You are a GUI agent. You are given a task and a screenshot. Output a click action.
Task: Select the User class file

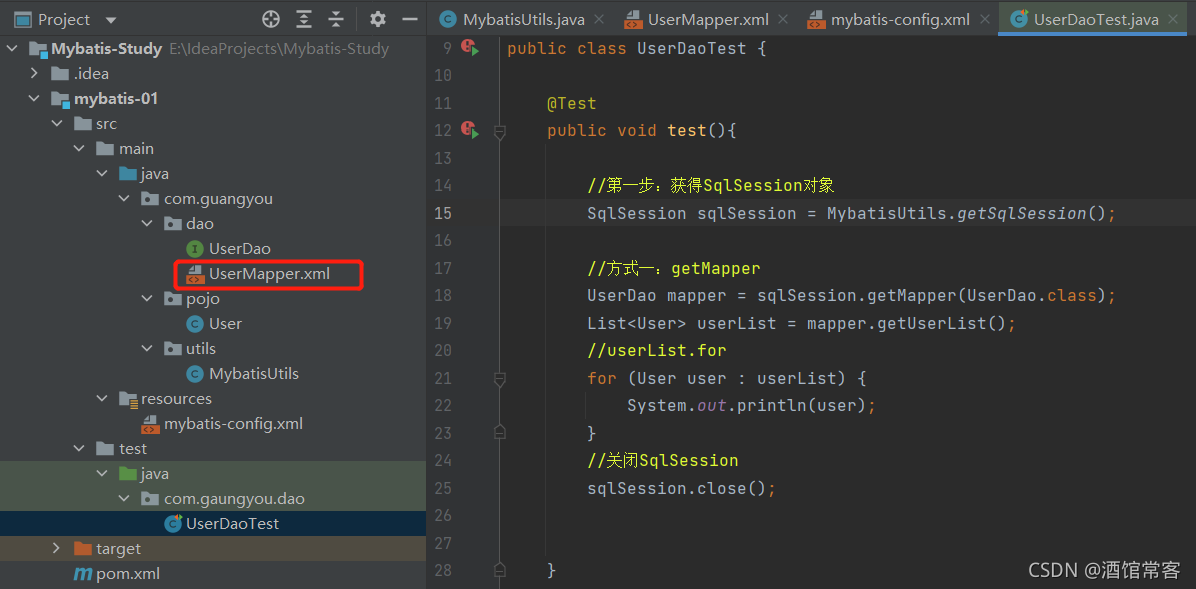point(225,323)
